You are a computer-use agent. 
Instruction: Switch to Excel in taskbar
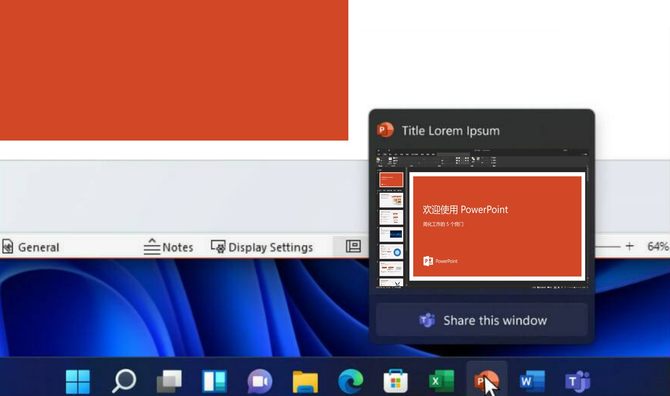pyautogui.click(x=441, y=381)
